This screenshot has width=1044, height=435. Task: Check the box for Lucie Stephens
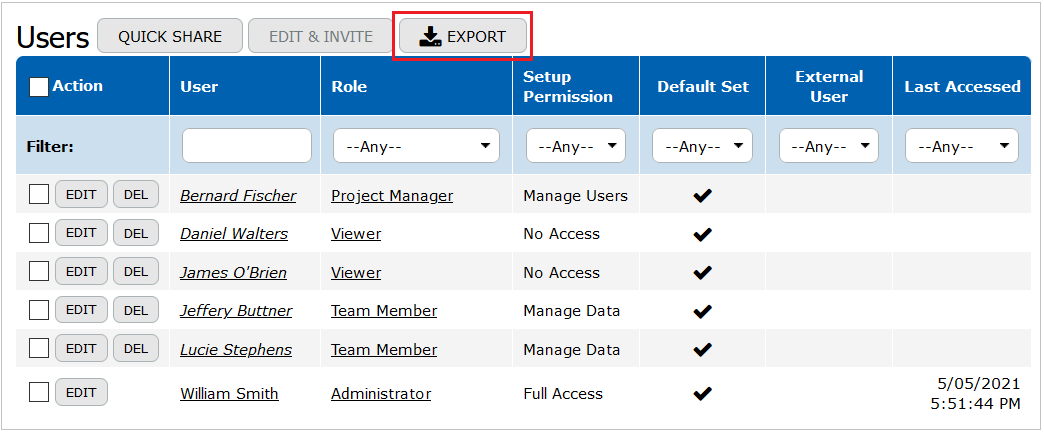pos(39,348)
